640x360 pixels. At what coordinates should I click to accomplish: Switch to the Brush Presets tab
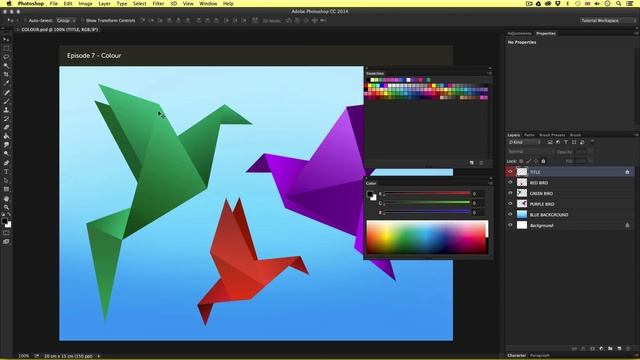[552, 135]
